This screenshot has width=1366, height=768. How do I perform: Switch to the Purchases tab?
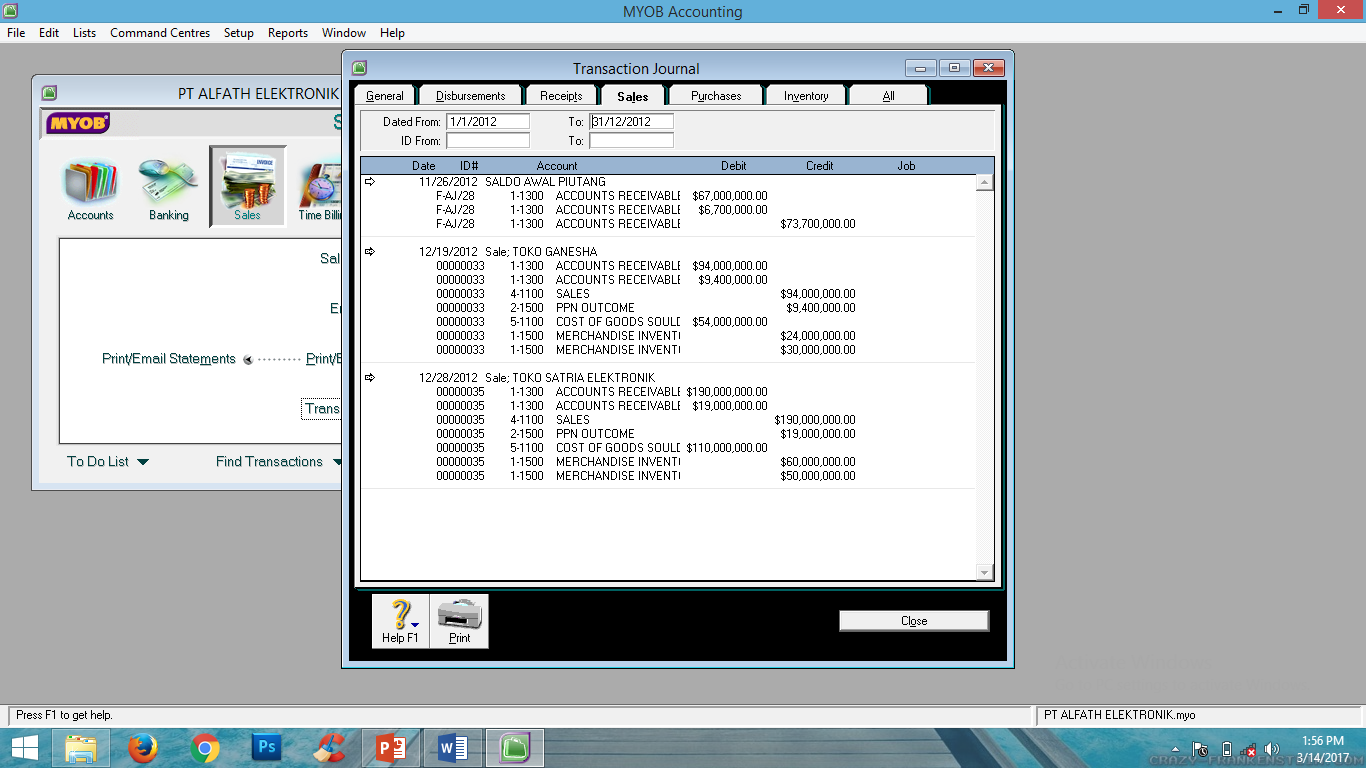pos(716,96)
